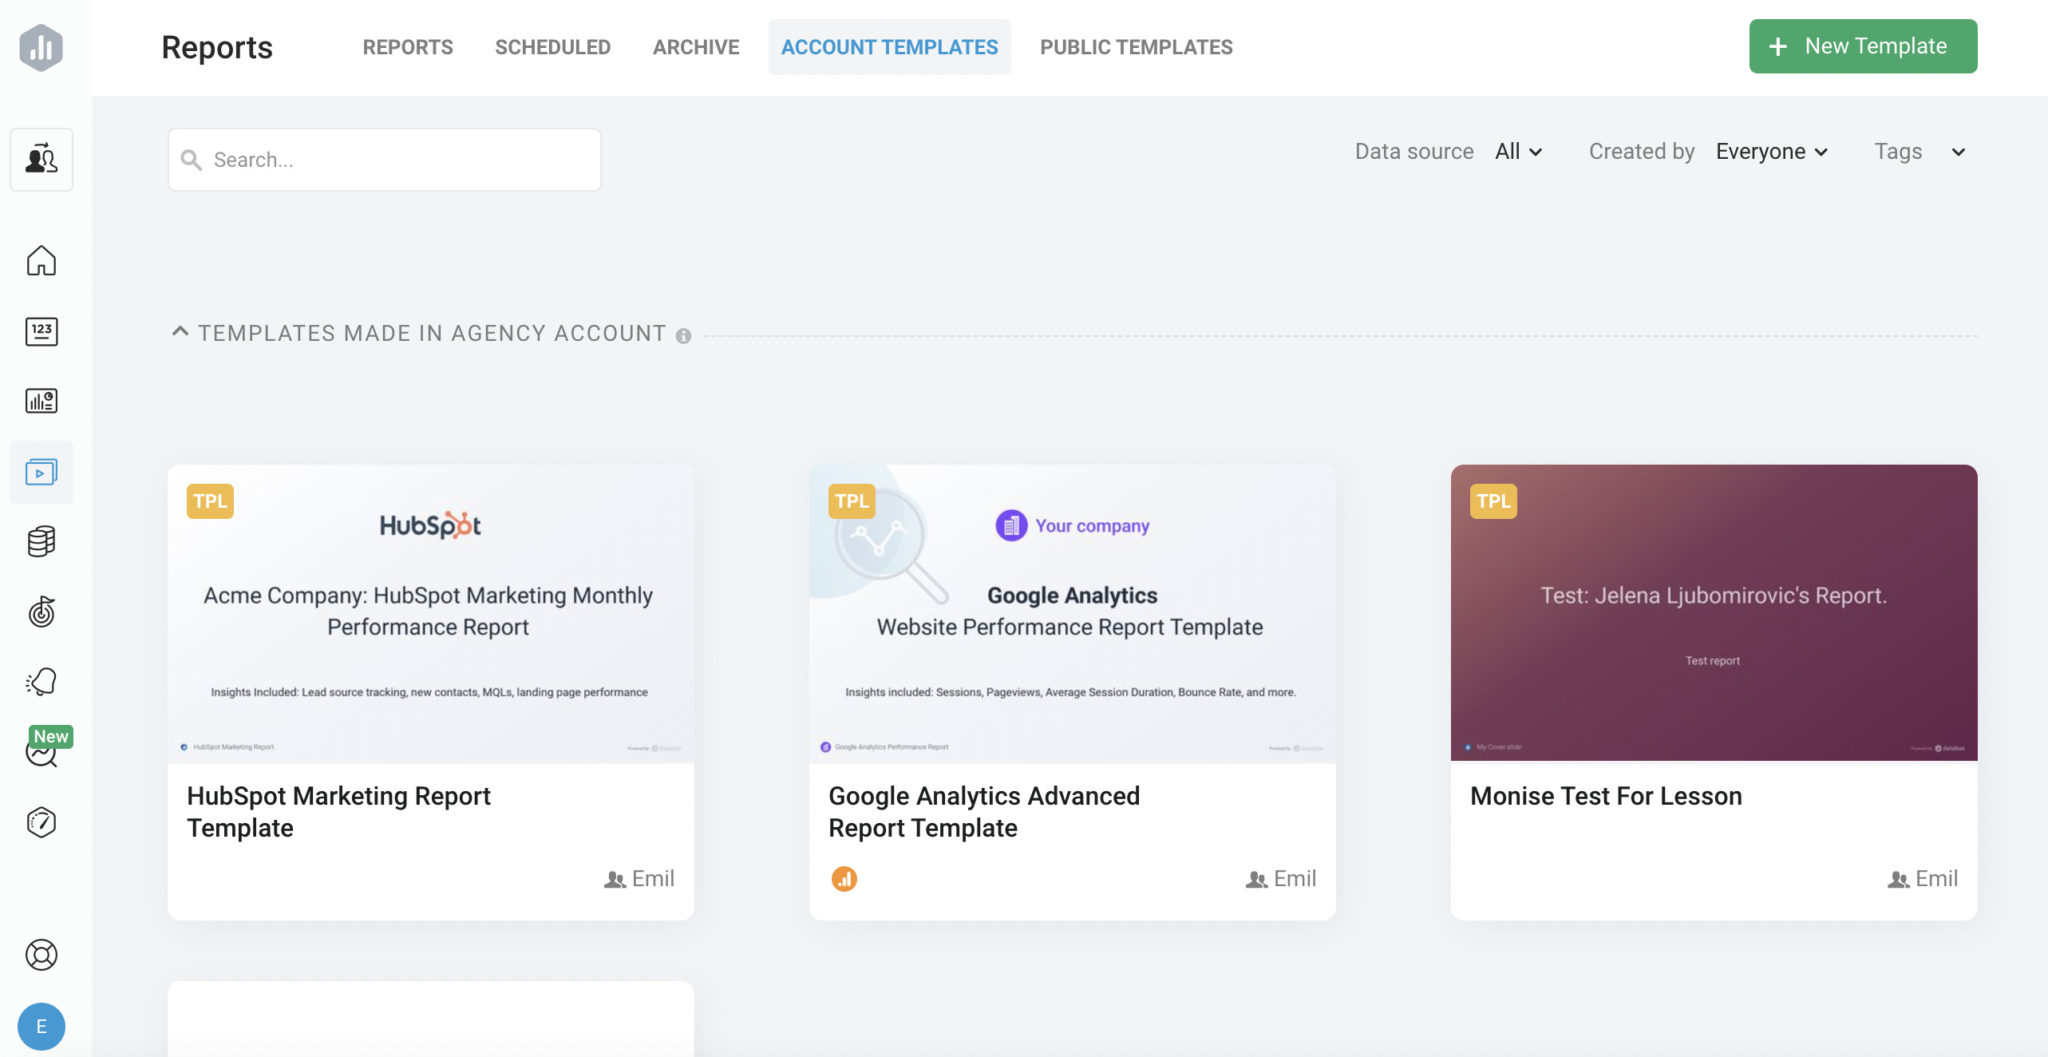Viewport: 2048px width, 1057px height.
Task: Switch to the Public Templates tab
Action: (x=1136, y=46)
